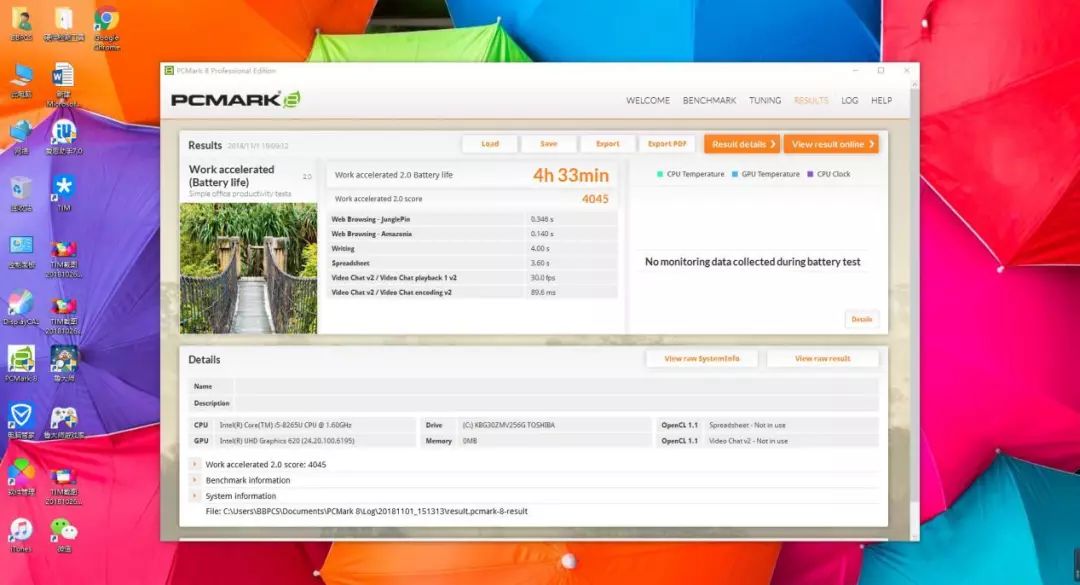The image size is (1080, 585).
Task: Click the Description input field in Details
Action: click(x=557, y=403)
